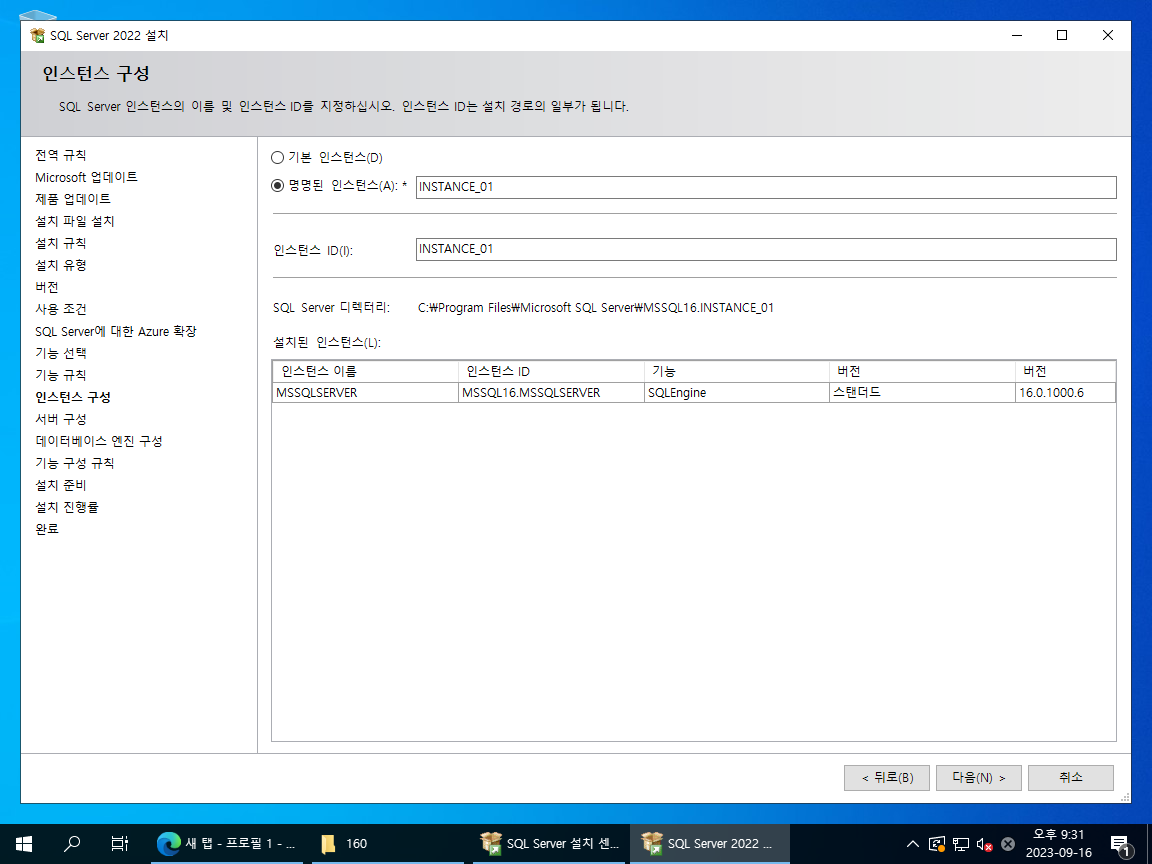Click the muted volume tray icon
Viewport: 1152px width, 864px height.
984,844
